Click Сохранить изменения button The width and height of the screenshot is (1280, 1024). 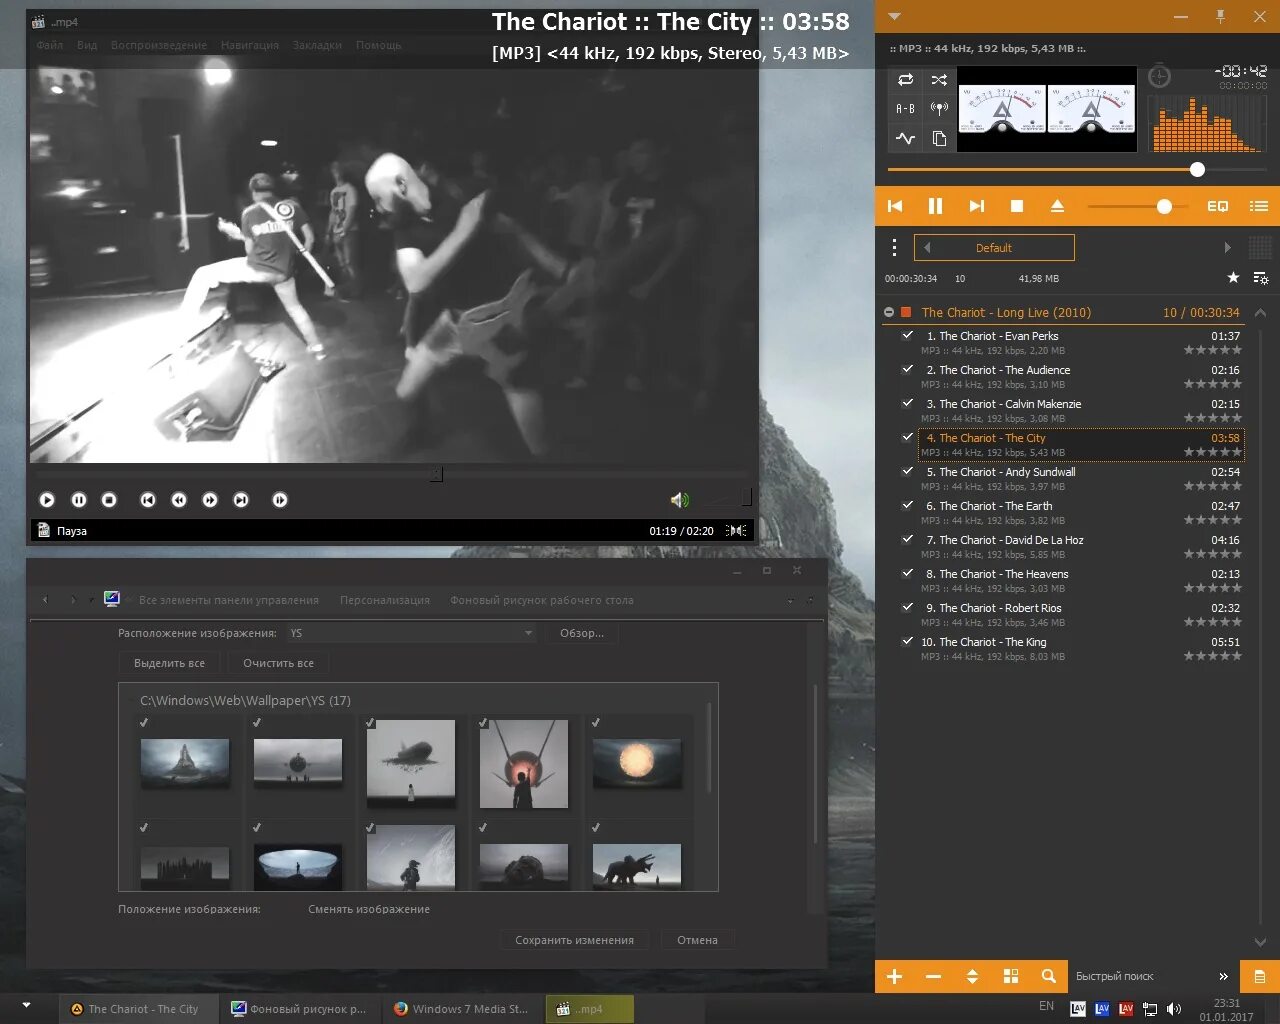tap(574, 940)
